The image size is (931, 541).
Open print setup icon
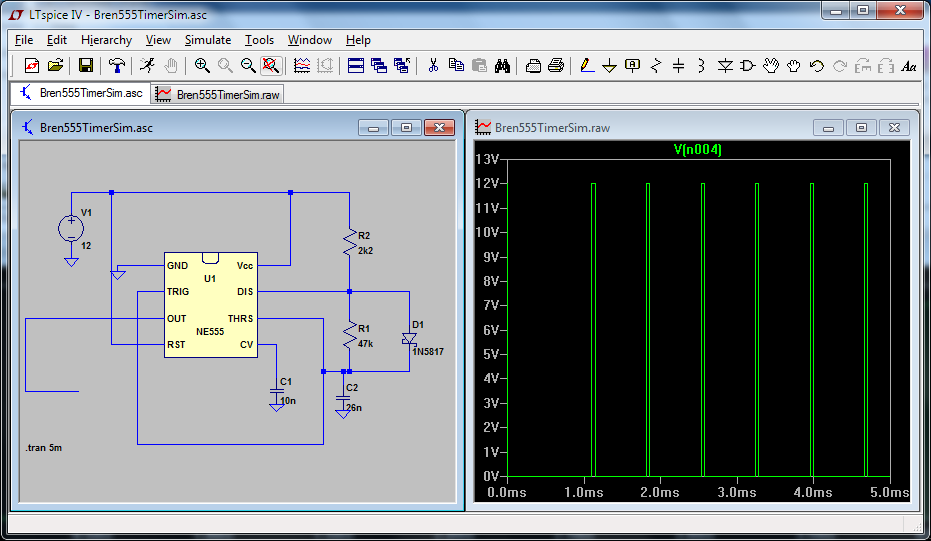(533, 65)
